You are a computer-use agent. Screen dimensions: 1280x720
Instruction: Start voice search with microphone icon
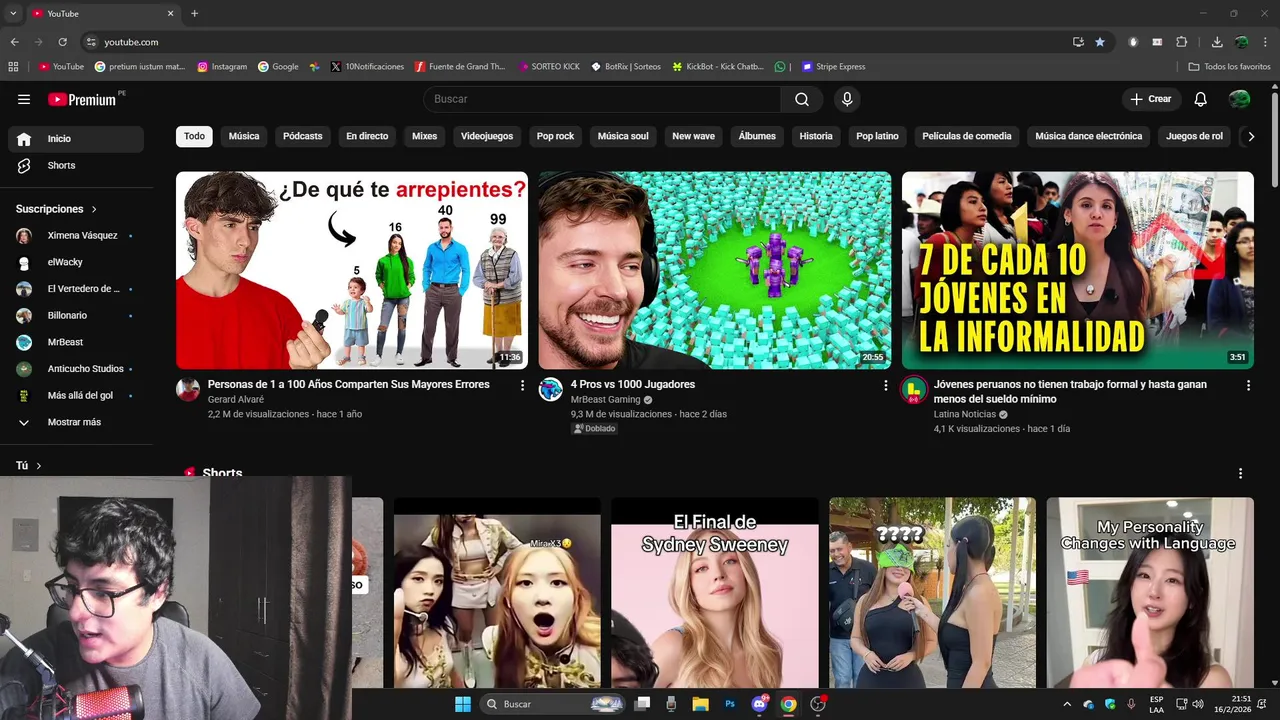[x=847, y=99]
